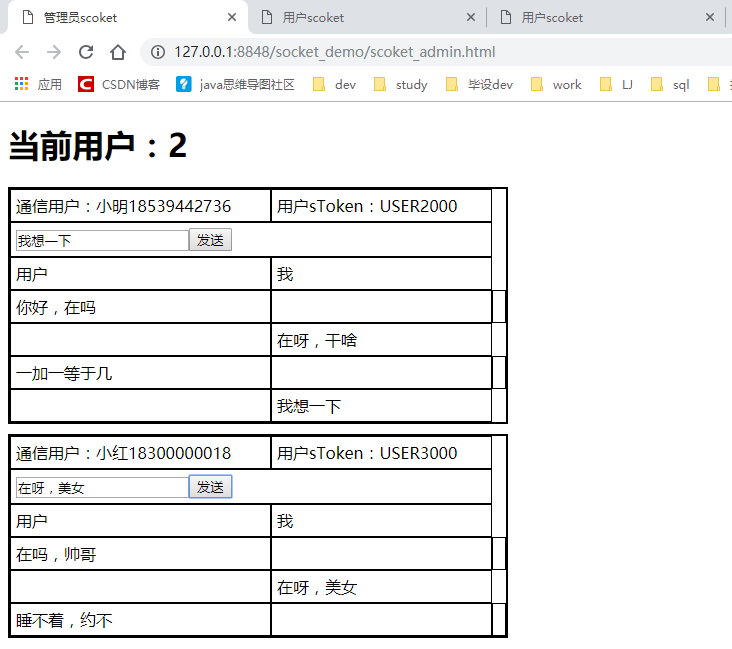This screenshot has height=649, width=732.
Task: Click the 在呀，干啥 reply
Action: [x=317, y=340]
